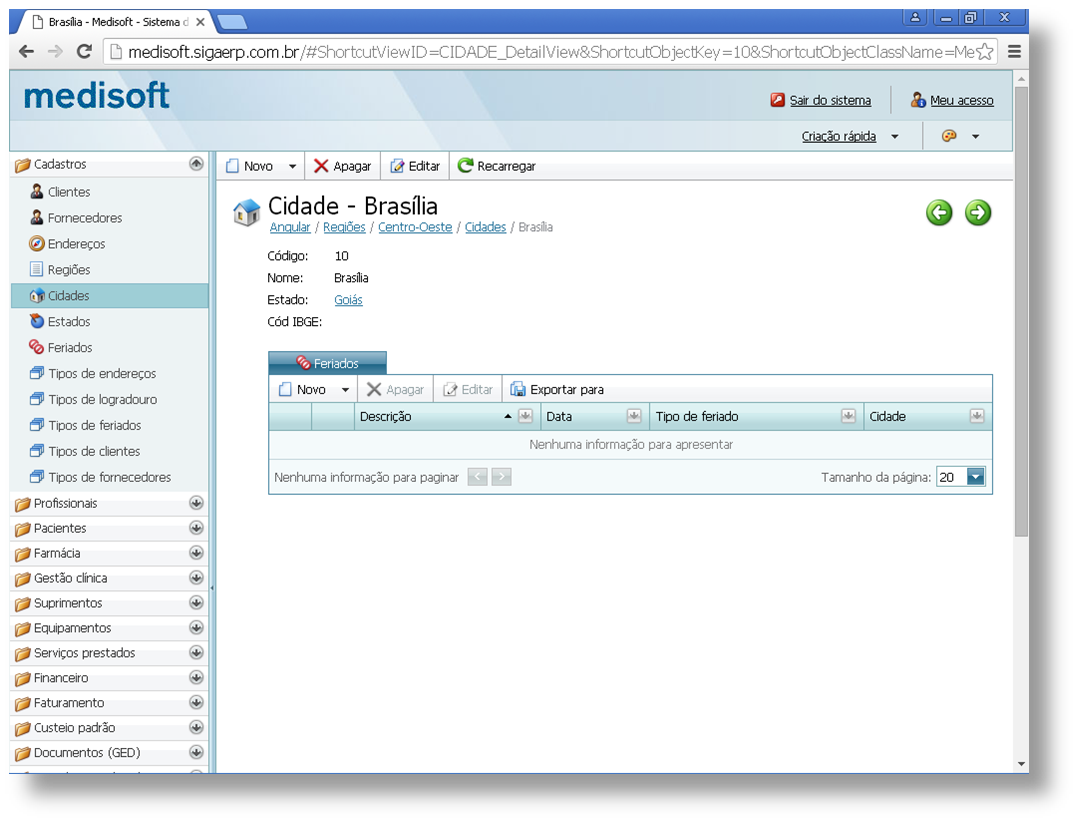Open the theme chooser dropdown arrow
Screen dimensions: 1078x823
click(x=975, y=137)
